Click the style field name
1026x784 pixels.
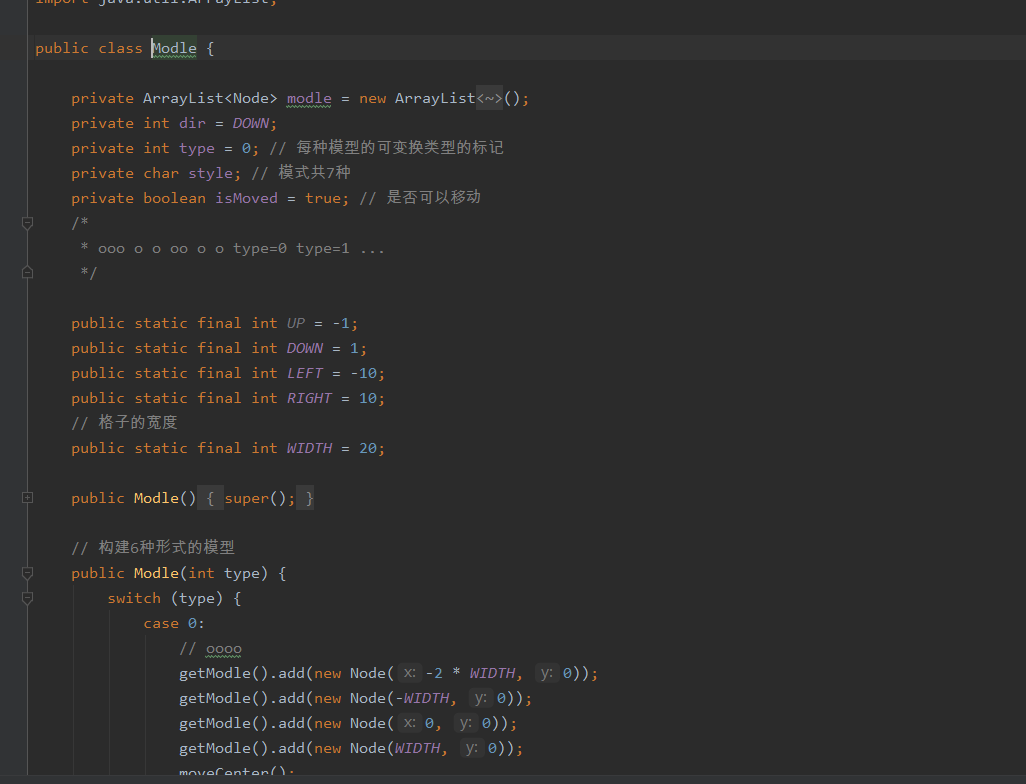210,173
